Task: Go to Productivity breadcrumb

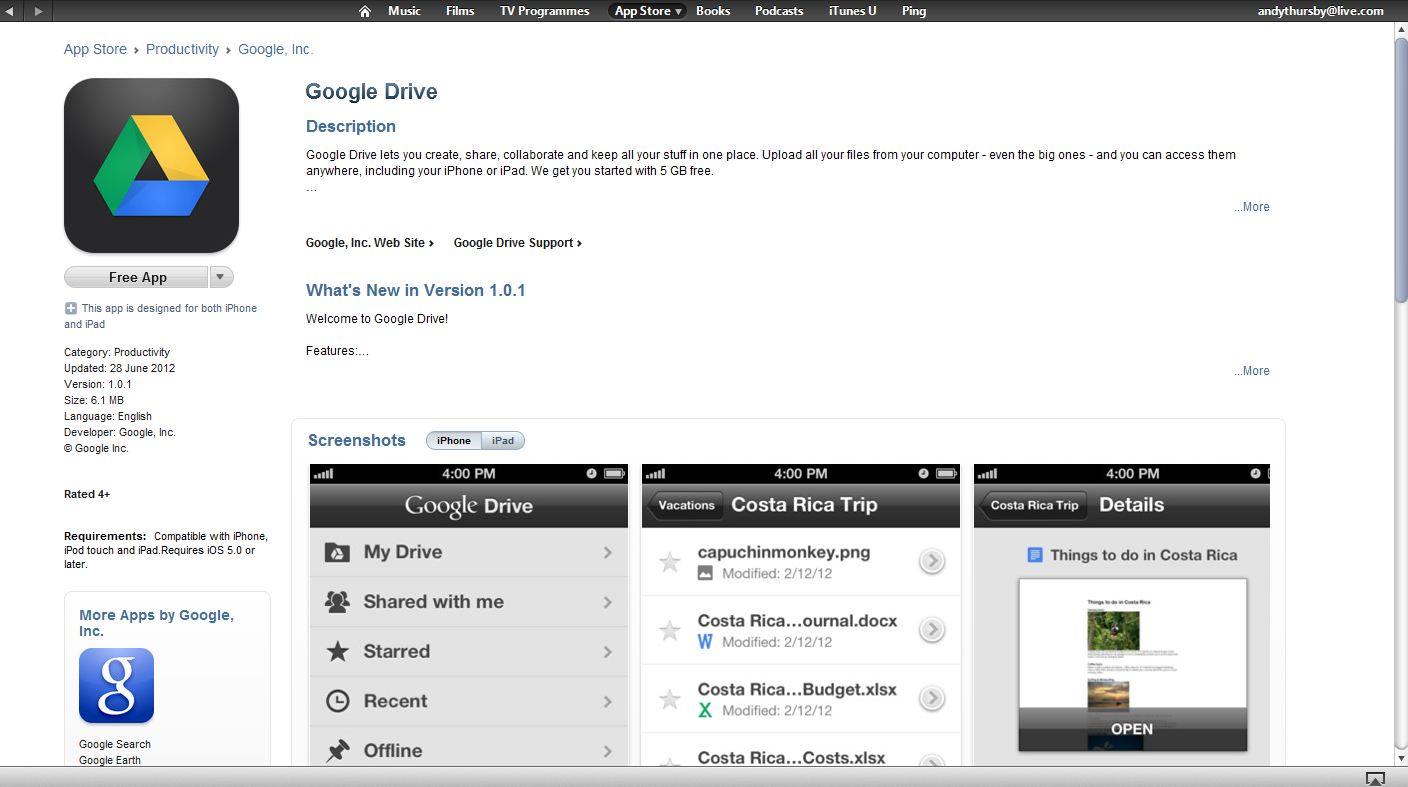Action: [182, 49]
